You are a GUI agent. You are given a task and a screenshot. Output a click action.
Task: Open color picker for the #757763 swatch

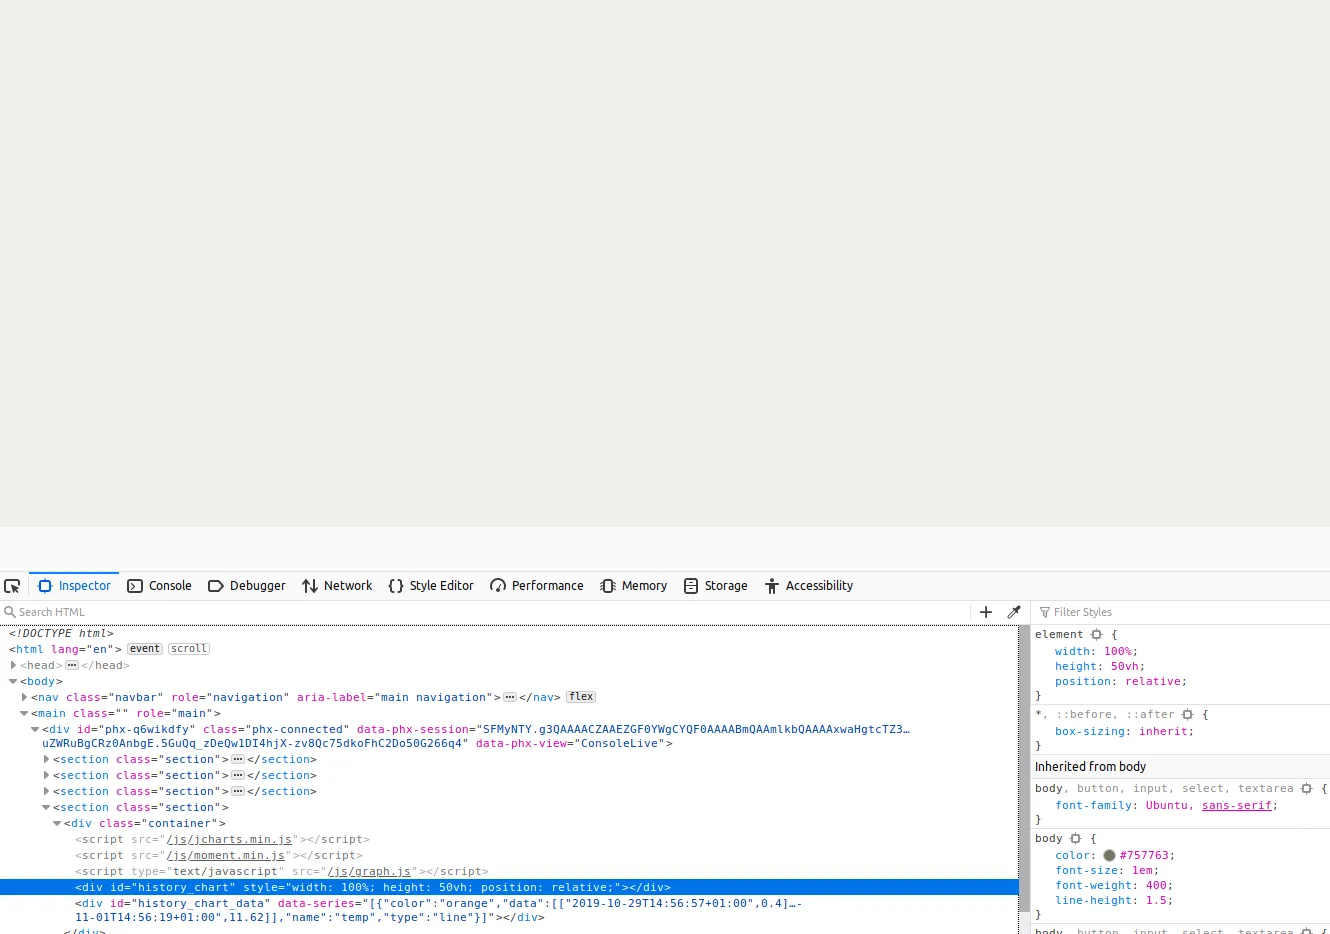1109,856
